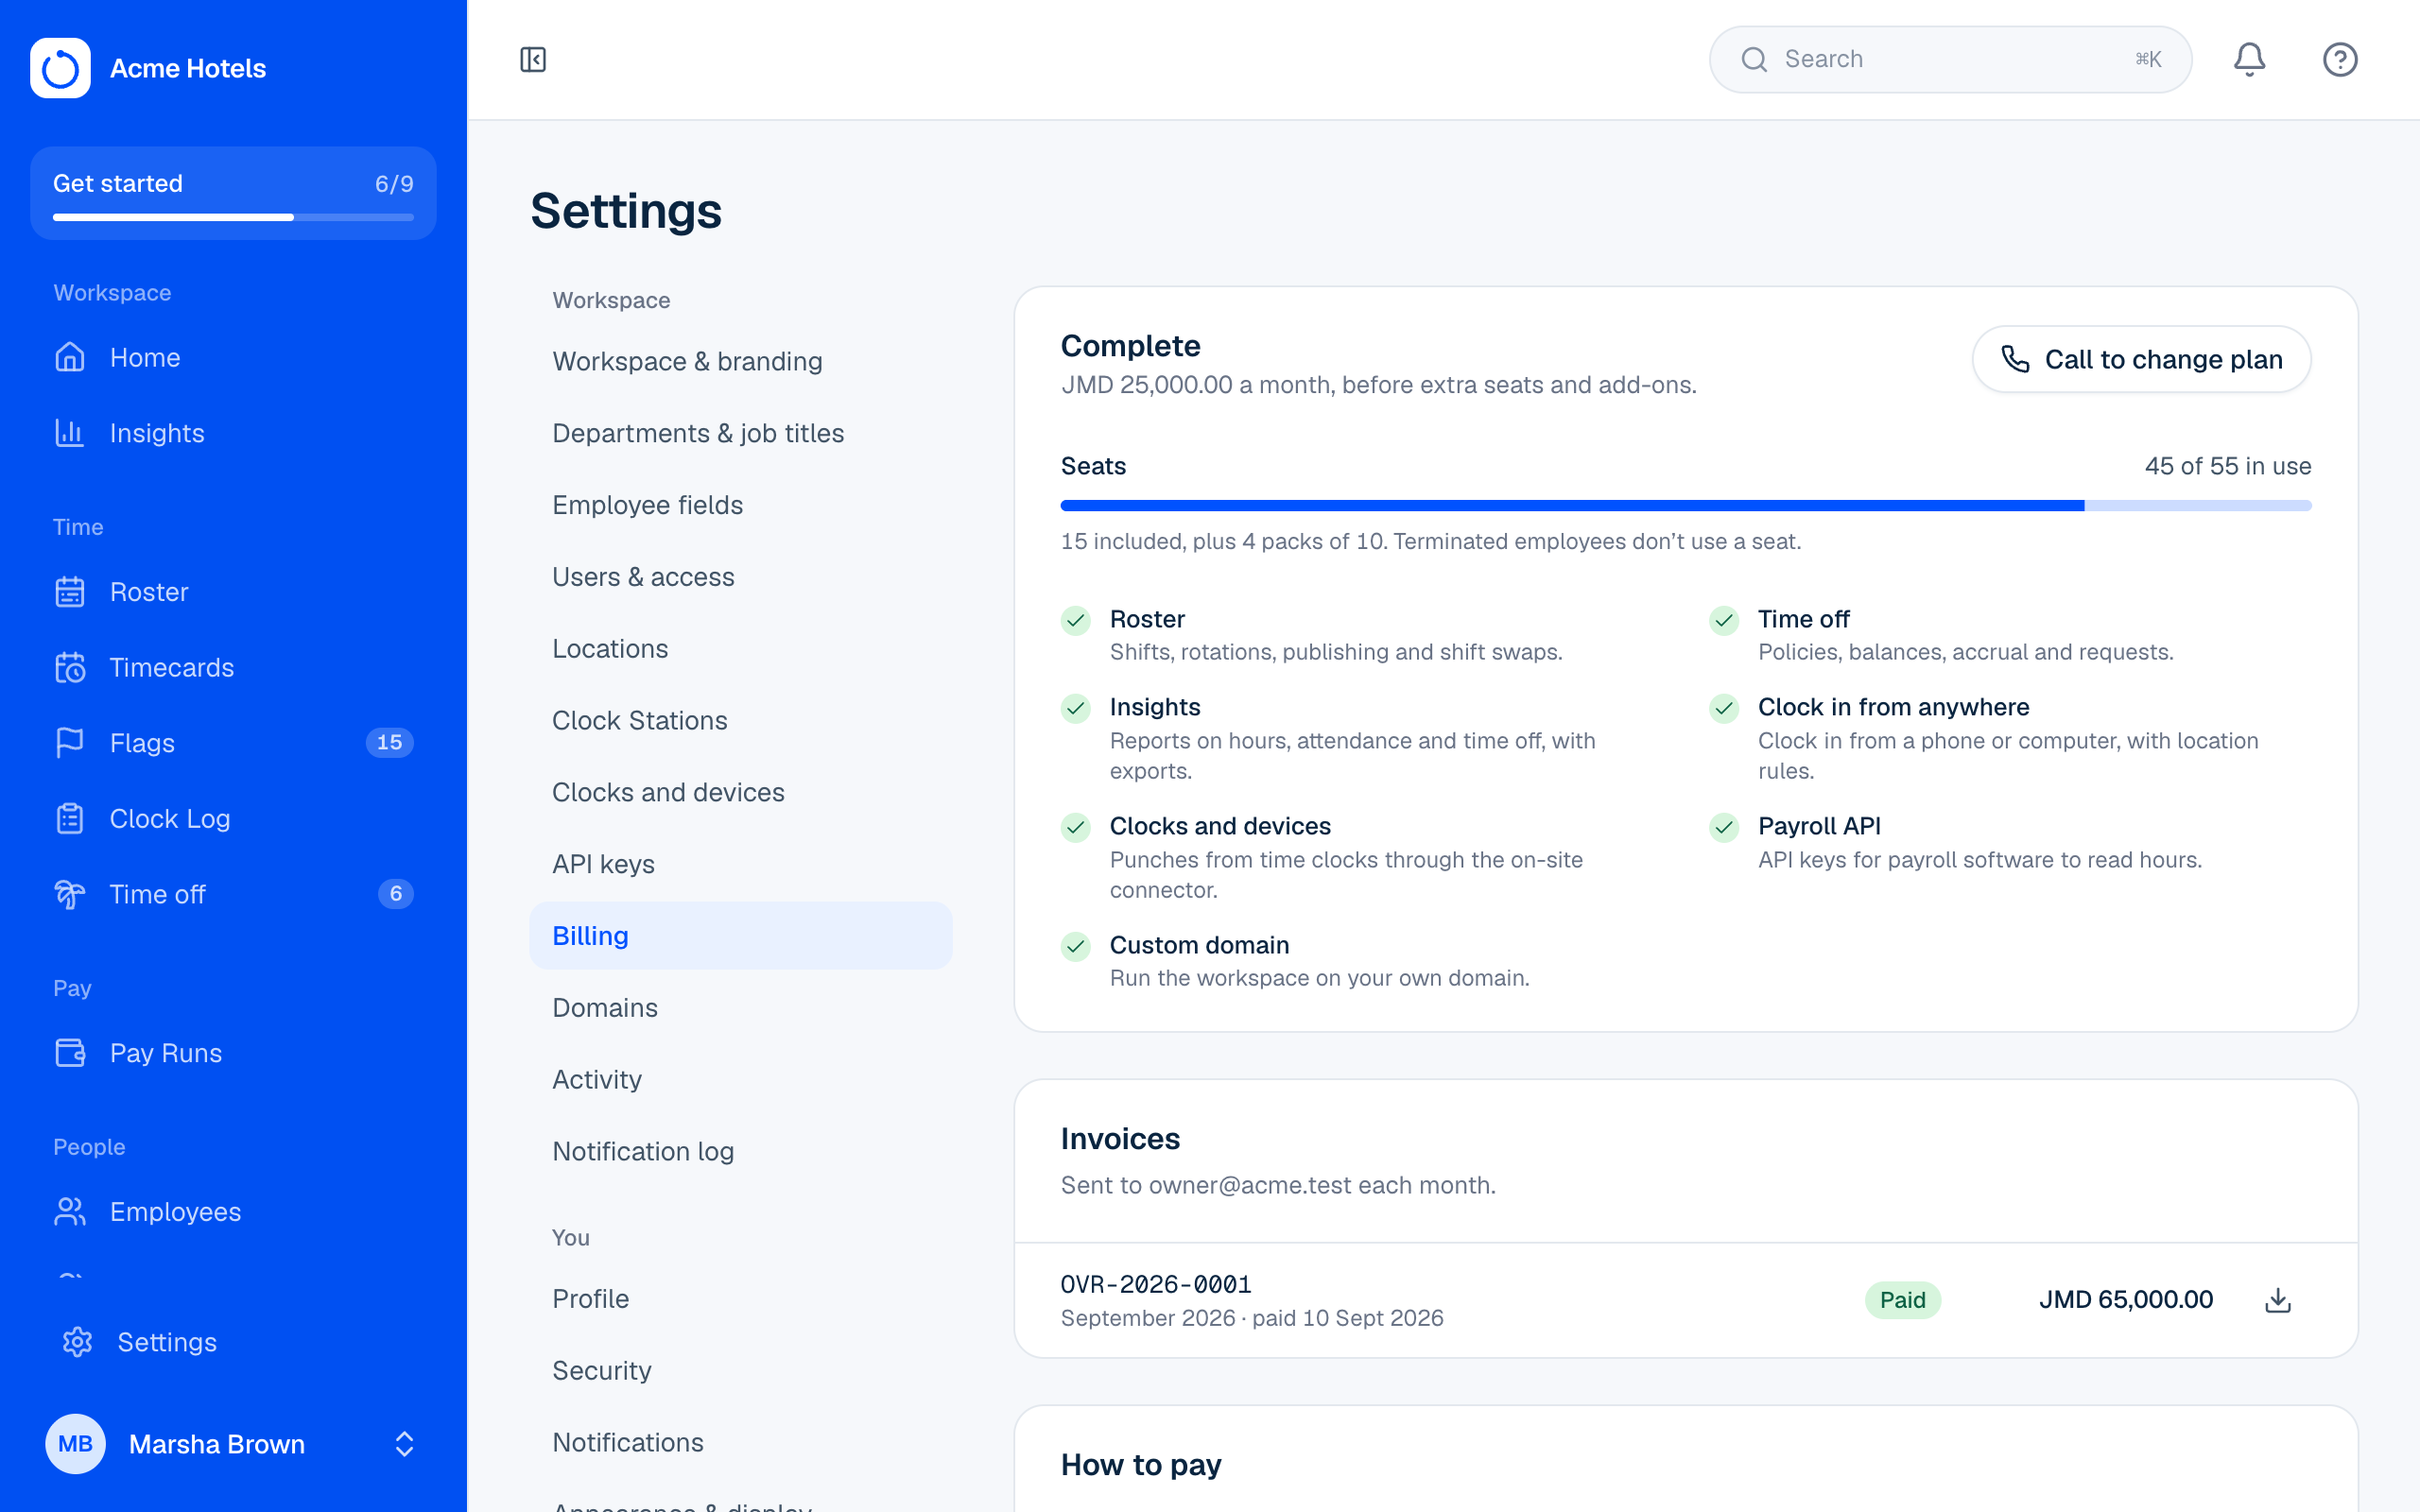2420x1512 pixels.
Task: Click the Get started progress bar
Action: tap(233, 217)
